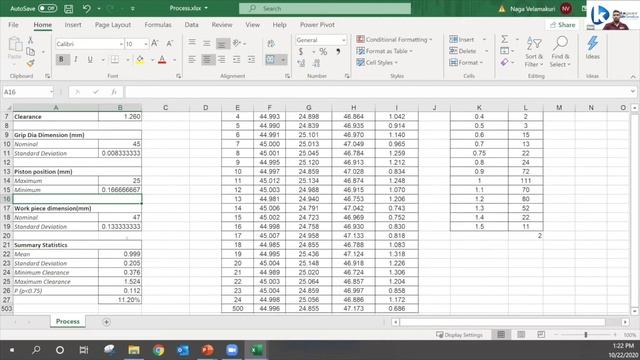Click Display Settings in status bar
The image size is (640, 360).
tap(460, 335)
